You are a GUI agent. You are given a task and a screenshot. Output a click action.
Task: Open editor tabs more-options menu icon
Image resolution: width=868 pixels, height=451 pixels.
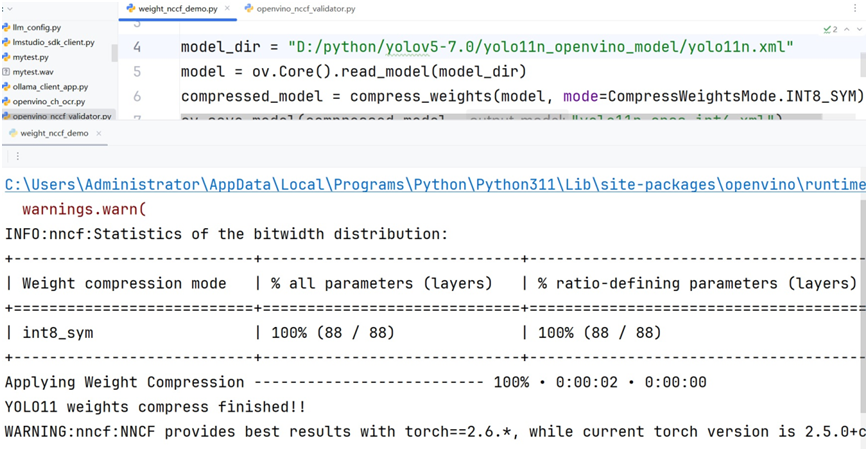click(x=855, y=8)
